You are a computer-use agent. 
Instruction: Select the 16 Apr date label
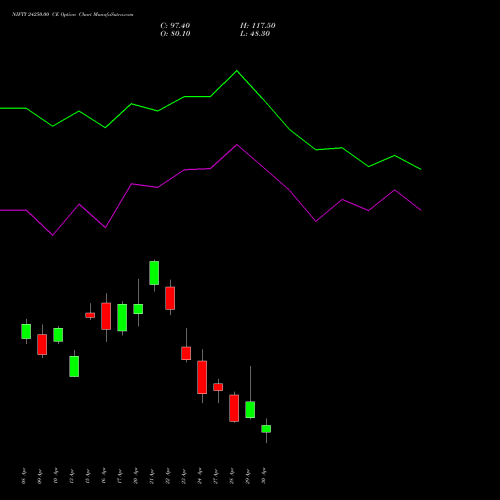point(103,476)
